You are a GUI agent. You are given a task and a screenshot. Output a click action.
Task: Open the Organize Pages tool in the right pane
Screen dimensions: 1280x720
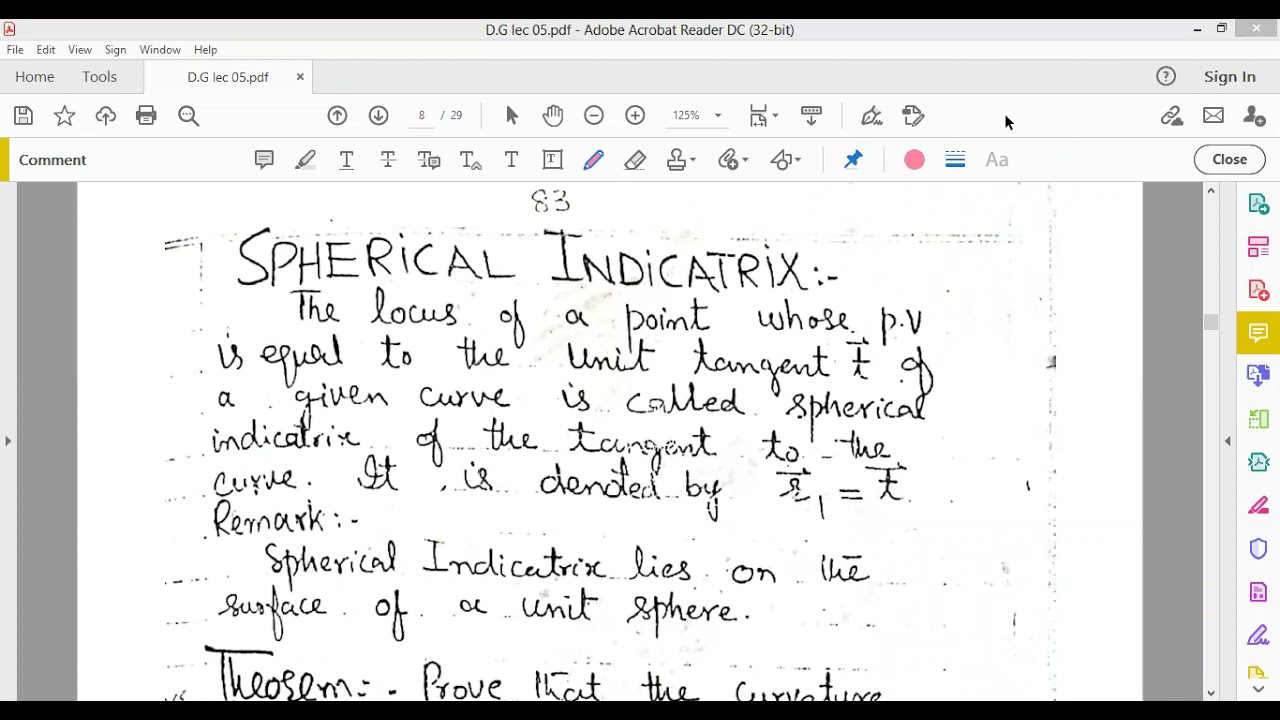pyautogui.click(x=1258, y=247)
